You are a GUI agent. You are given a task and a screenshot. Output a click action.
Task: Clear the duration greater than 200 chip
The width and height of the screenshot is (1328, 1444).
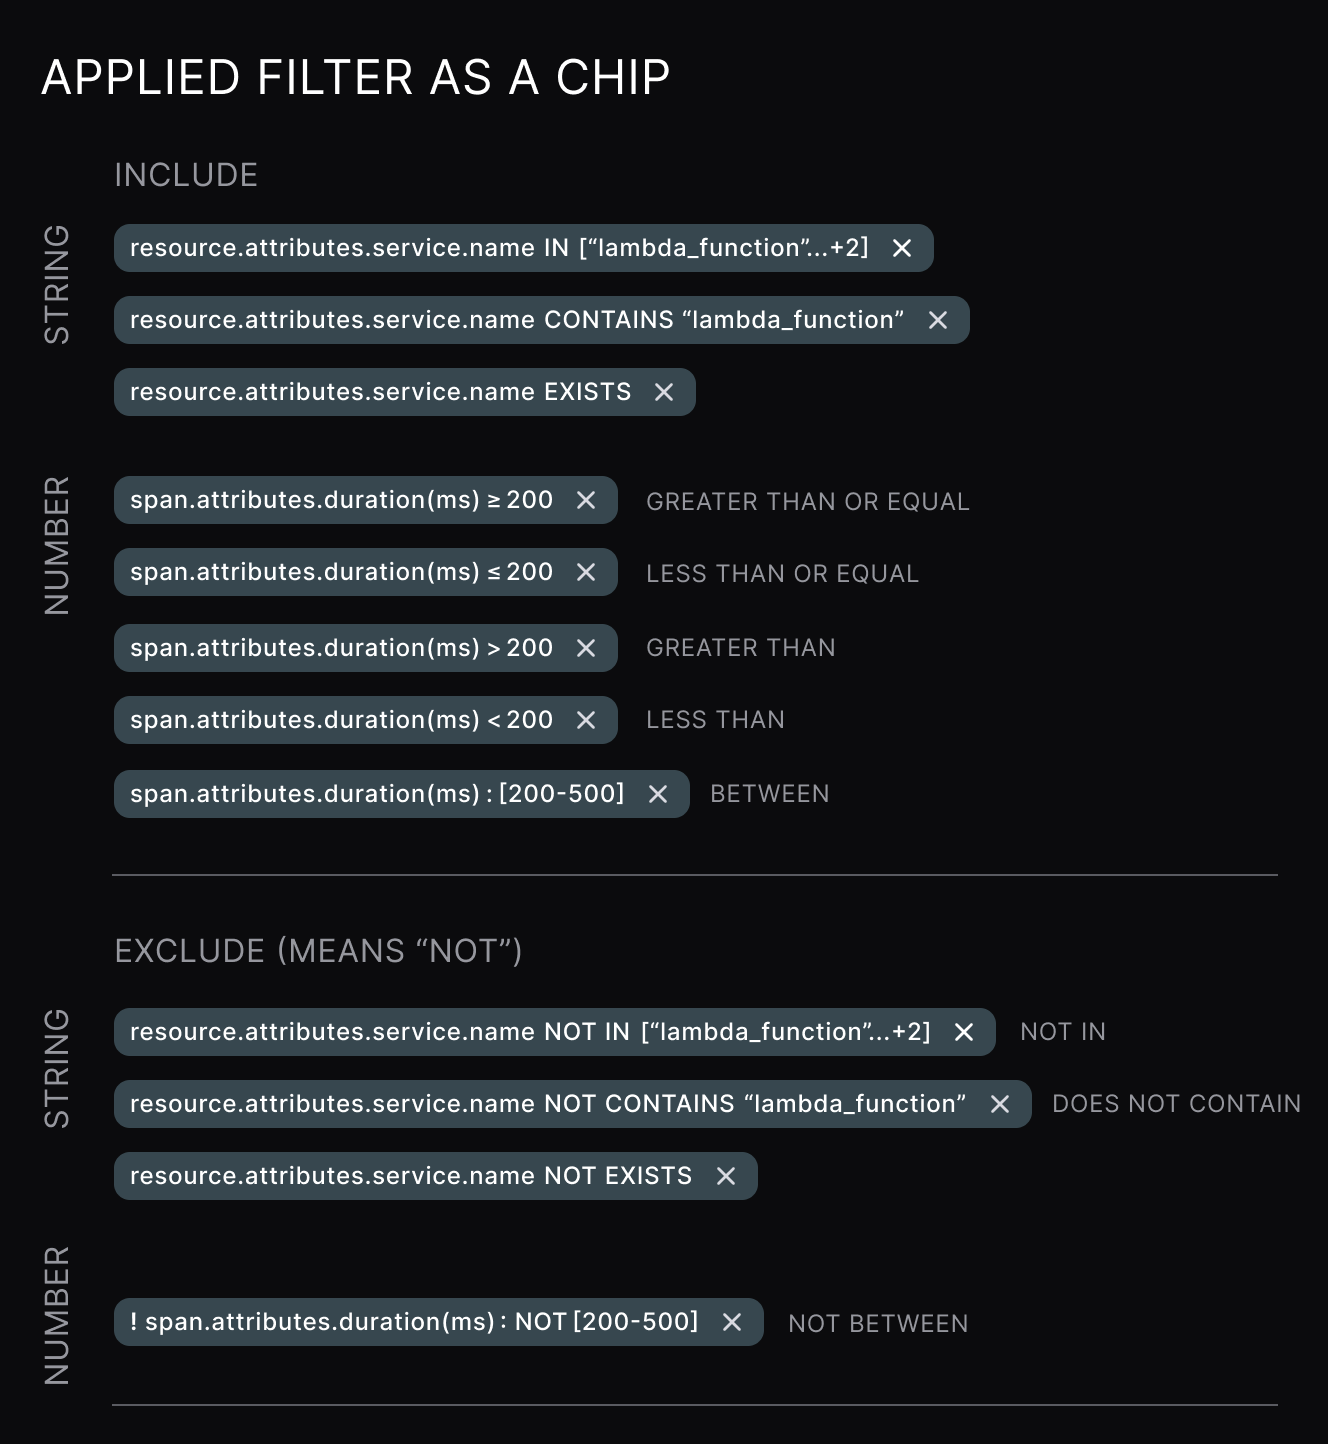(x=586, y=648)
